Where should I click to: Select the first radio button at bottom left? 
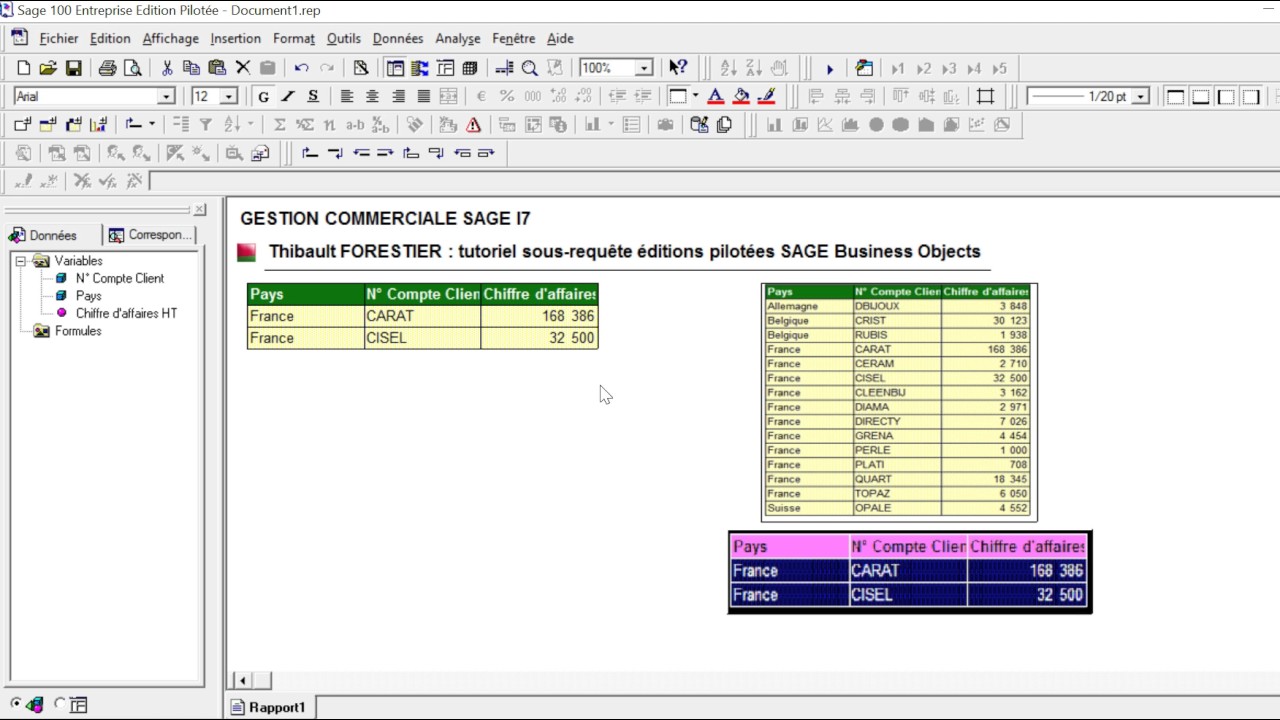click(x=15, y=704)
